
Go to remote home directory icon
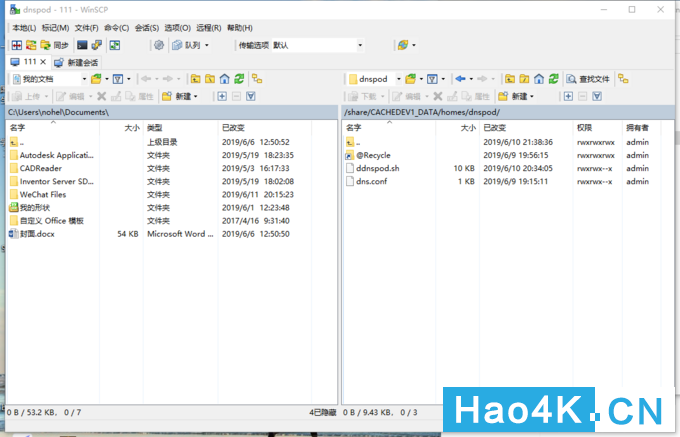(539, 79)
